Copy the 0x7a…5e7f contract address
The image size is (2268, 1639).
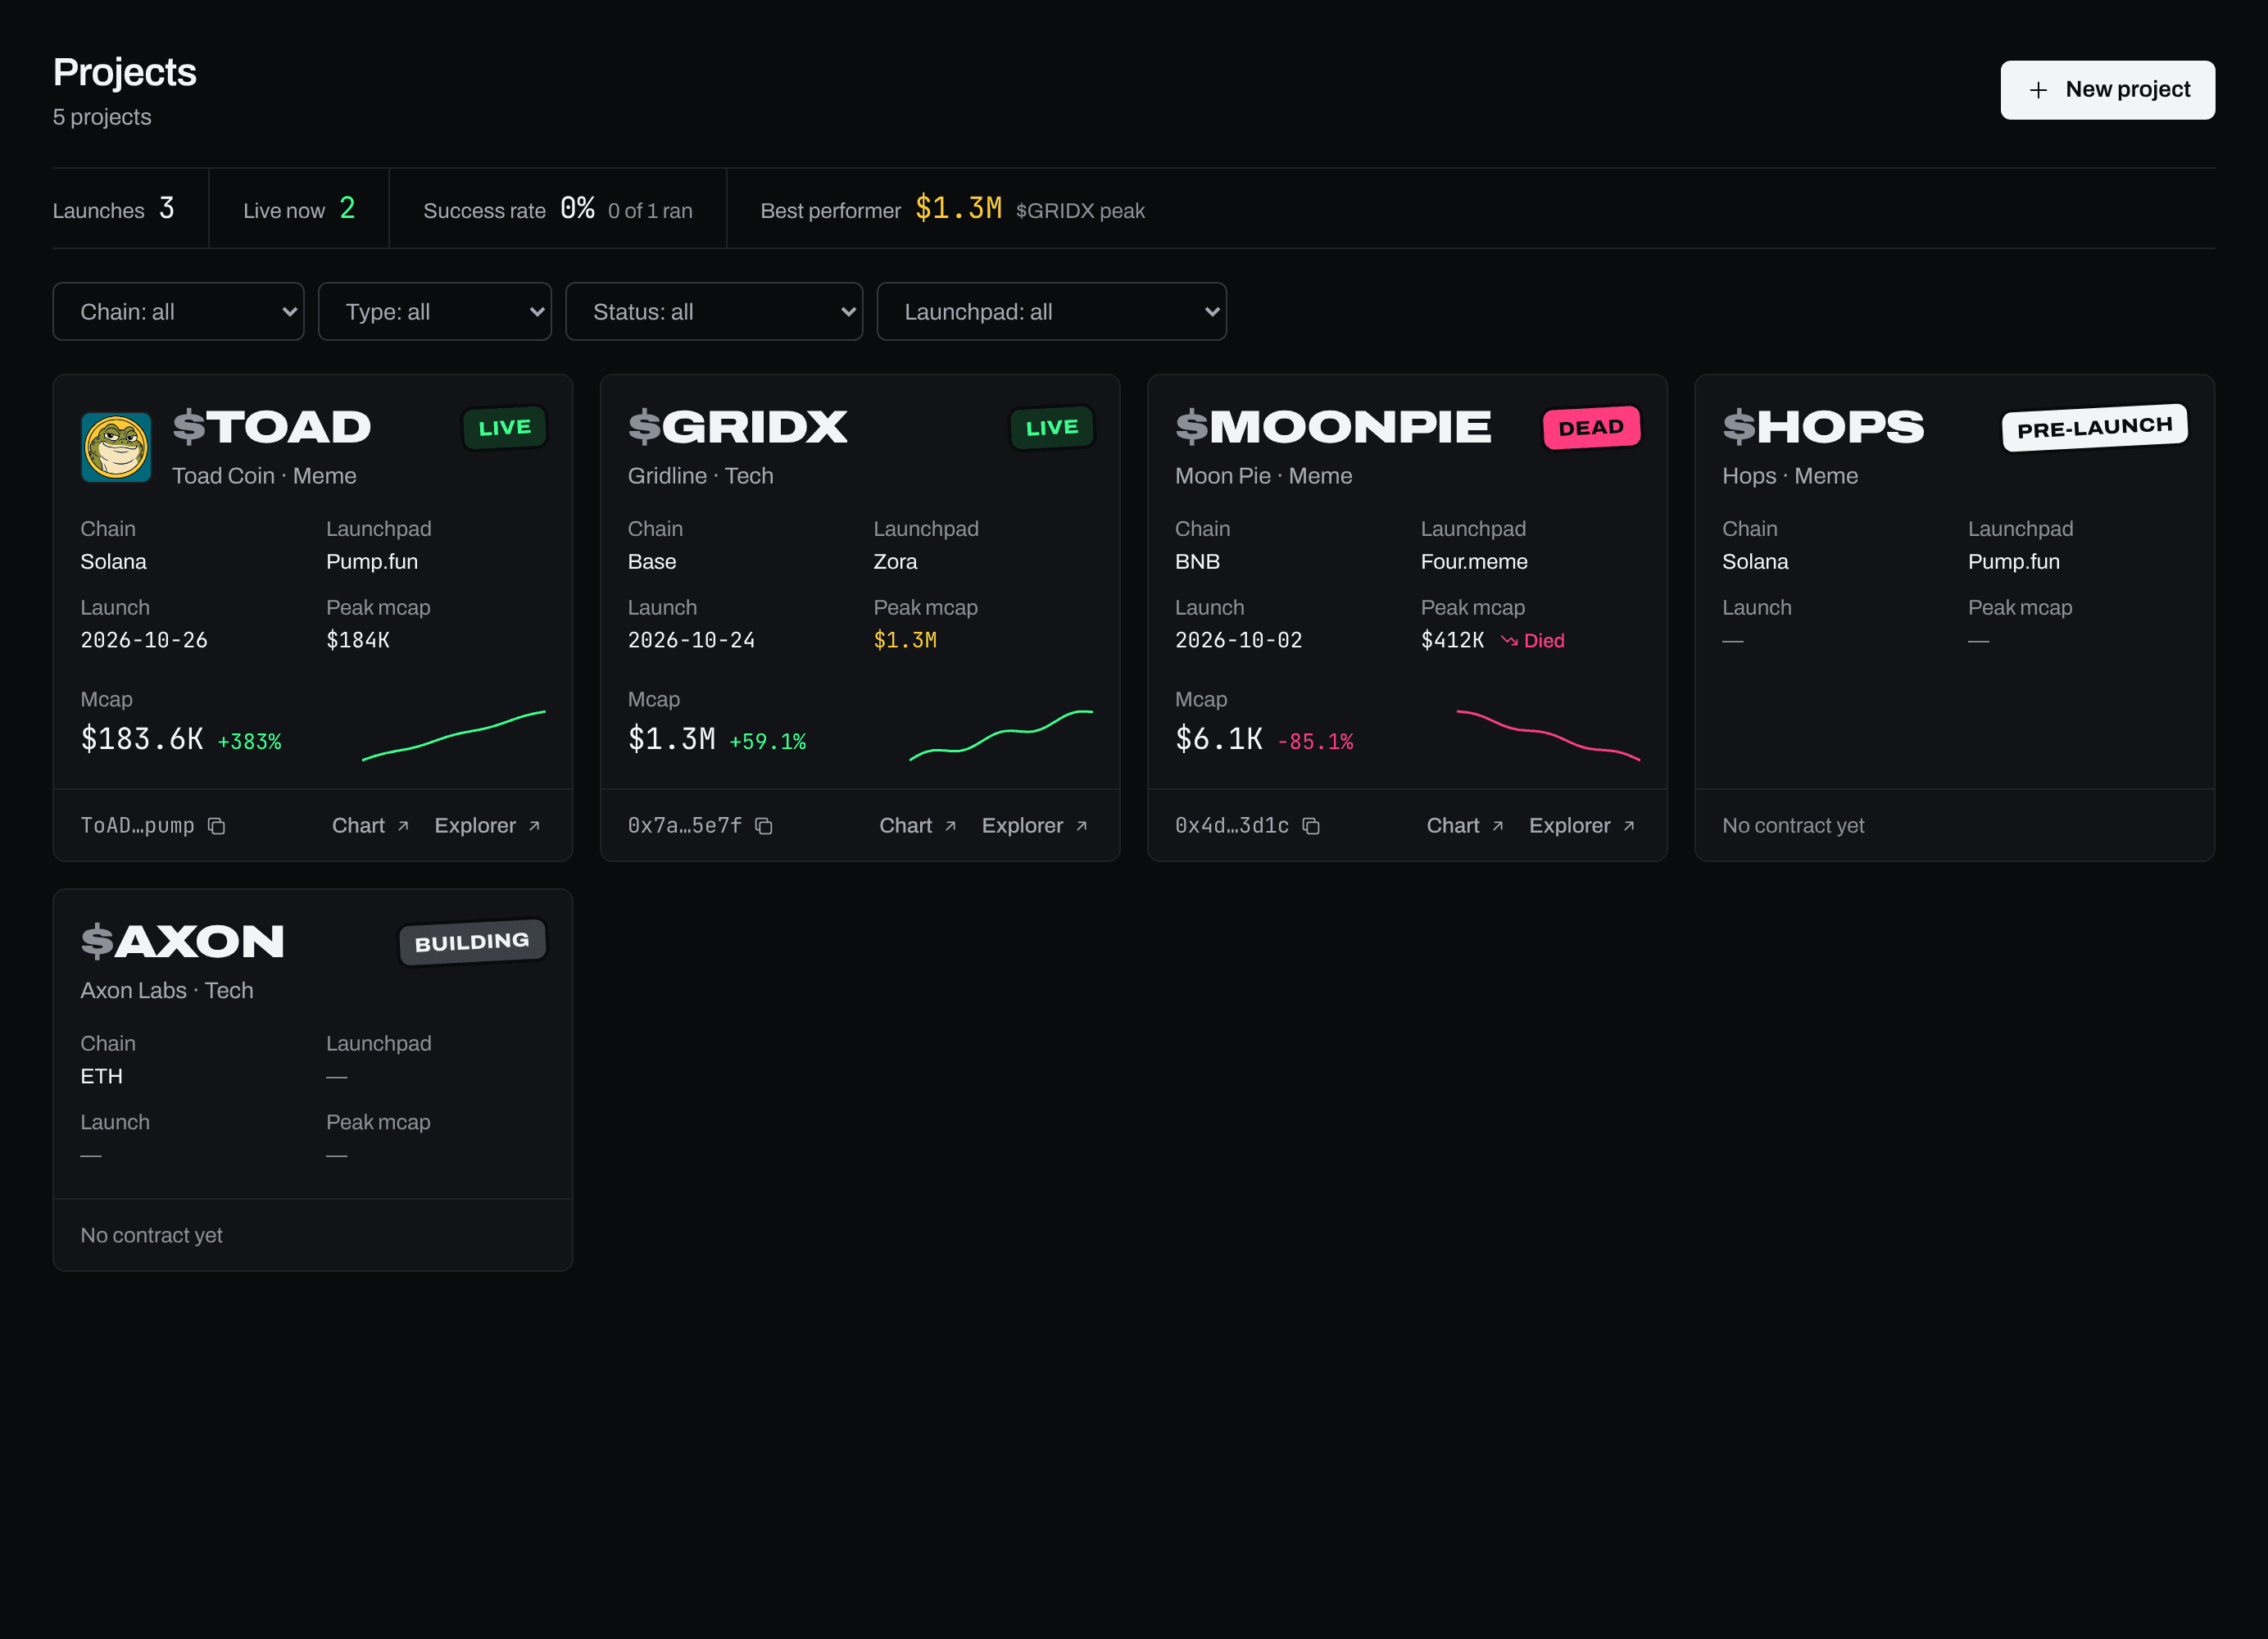764,826
